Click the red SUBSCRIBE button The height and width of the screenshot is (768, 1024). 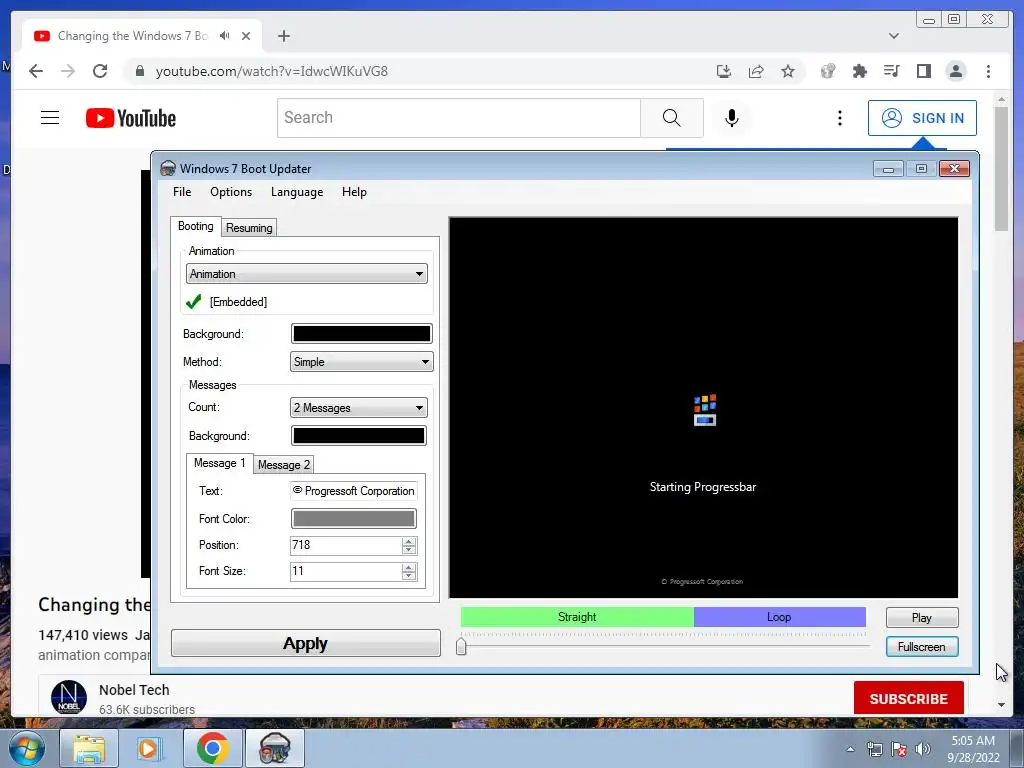pos(908,699)
